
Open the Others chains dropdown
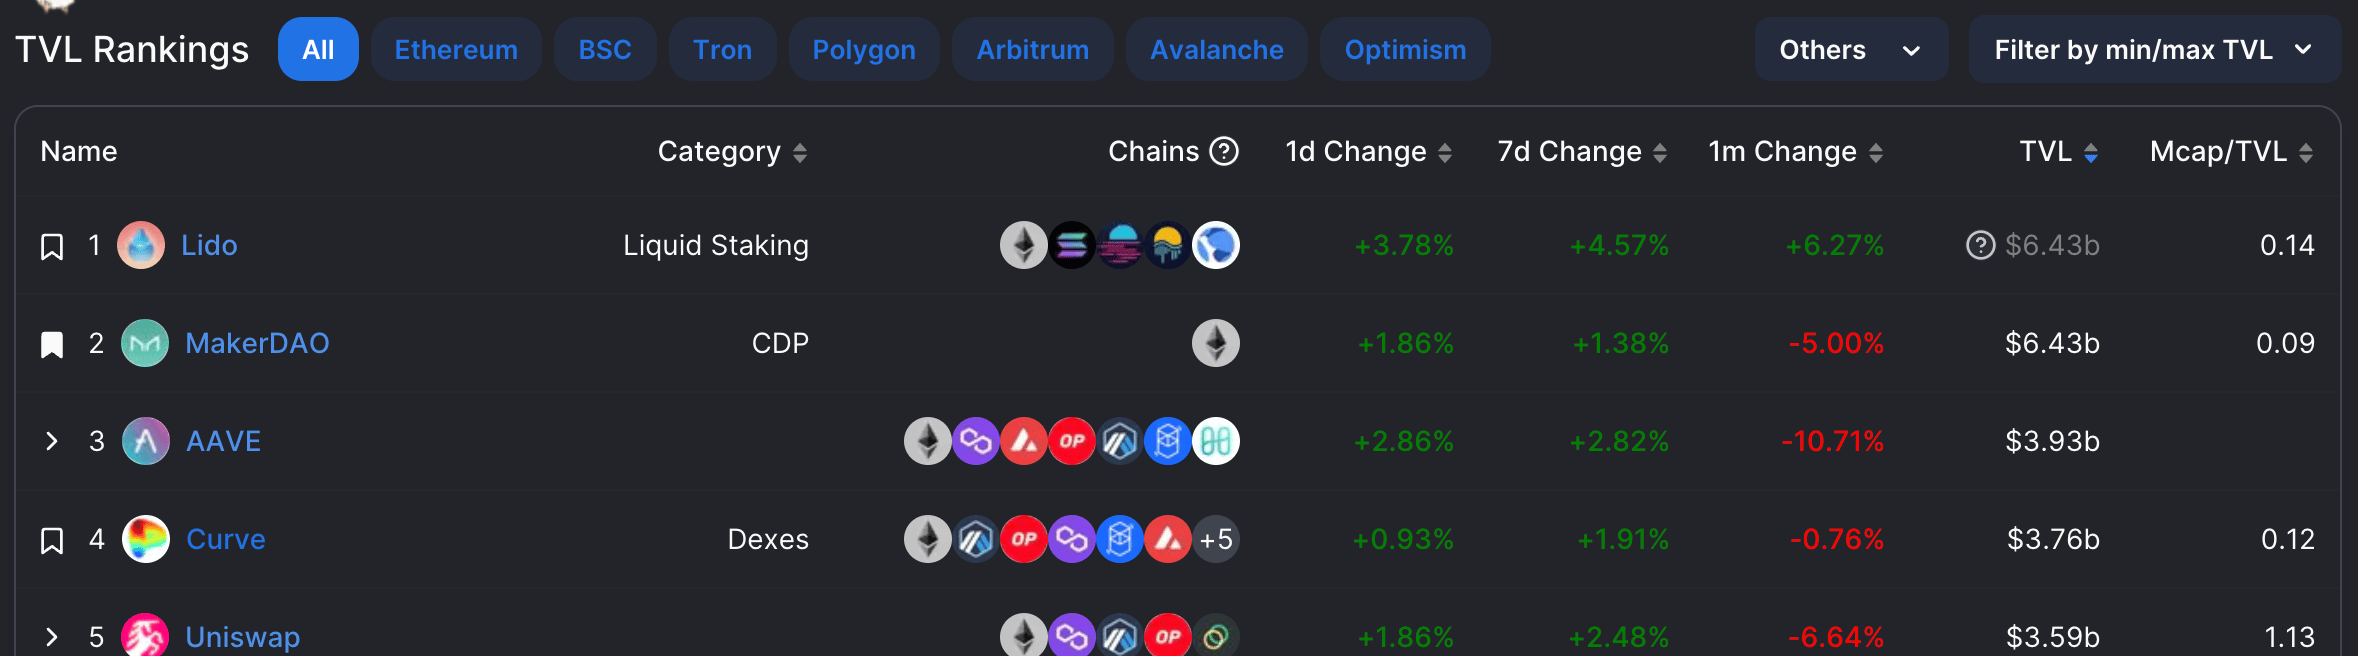pos(1851,49)
